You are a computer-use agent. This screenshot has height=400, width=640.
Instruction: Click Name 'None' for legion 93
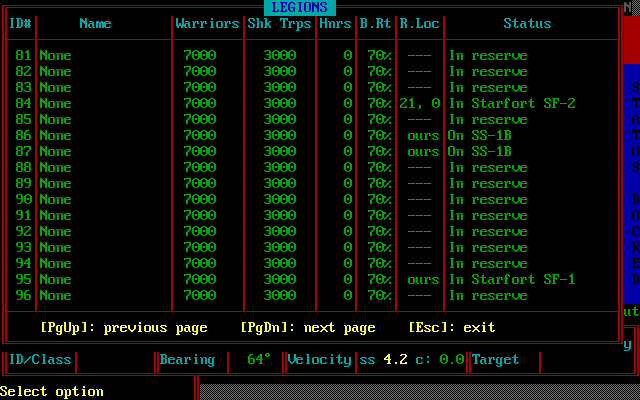56,247
